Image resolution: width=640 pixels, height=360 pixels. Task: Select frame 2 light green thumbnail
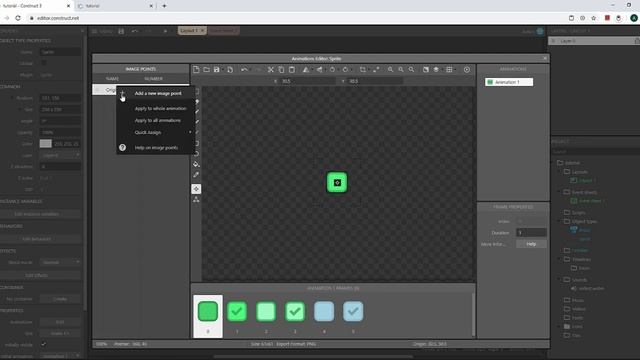pos(266,311)
